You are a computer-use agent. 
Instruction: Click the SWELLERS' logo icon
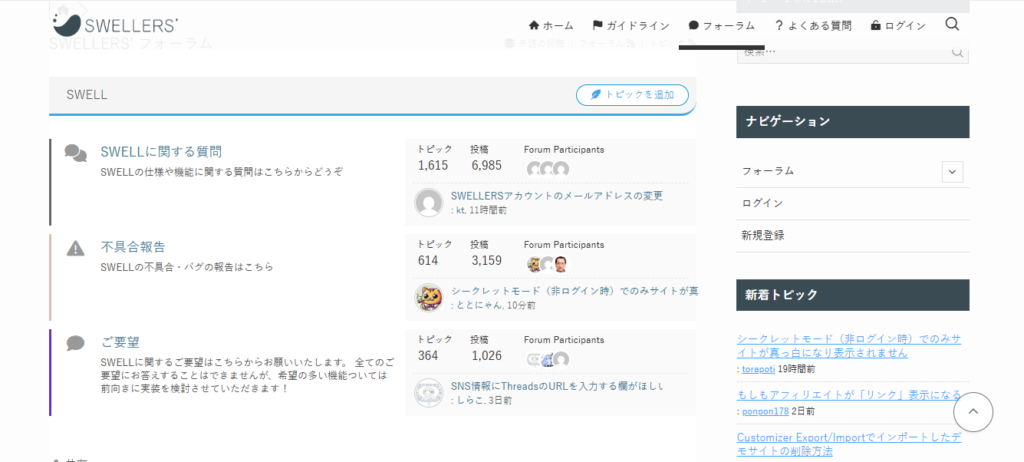[67, 20]
